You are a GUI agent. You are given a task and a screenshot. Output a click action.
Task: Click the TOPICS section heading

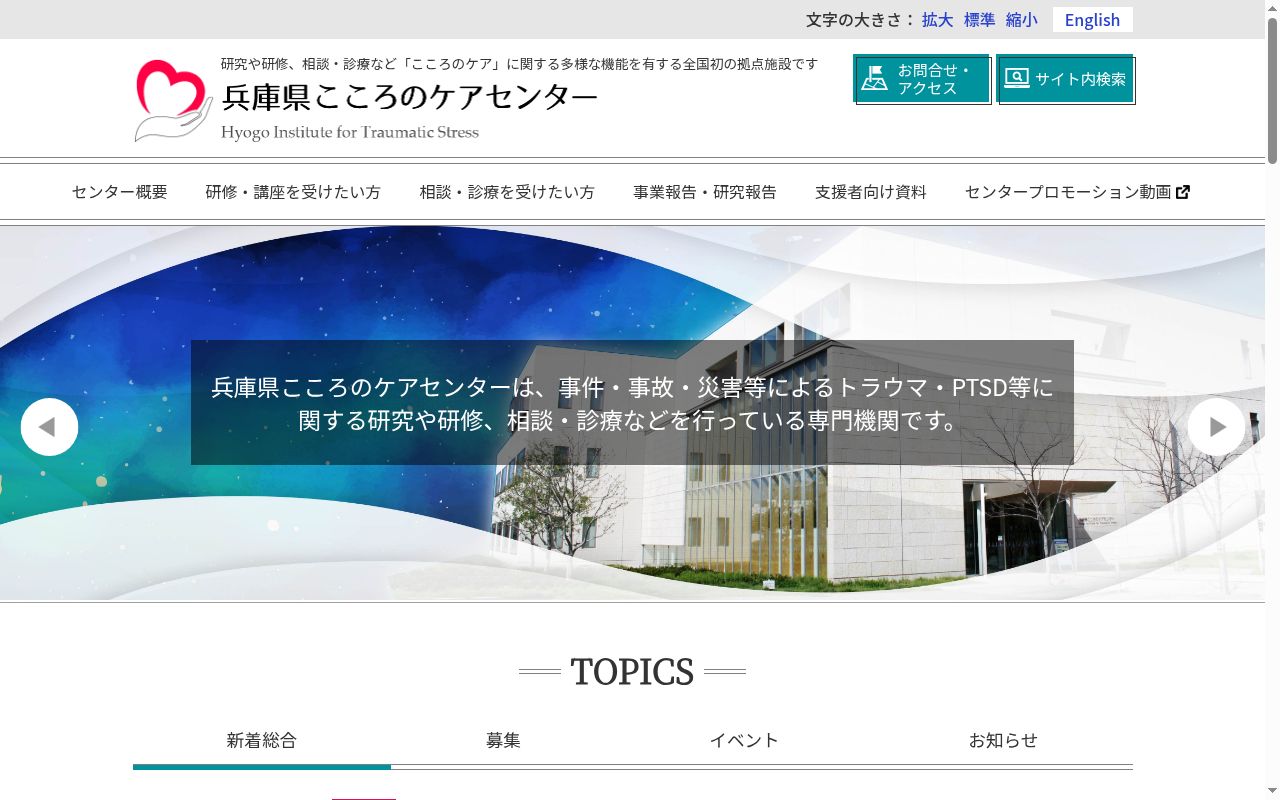pos(632,672)
